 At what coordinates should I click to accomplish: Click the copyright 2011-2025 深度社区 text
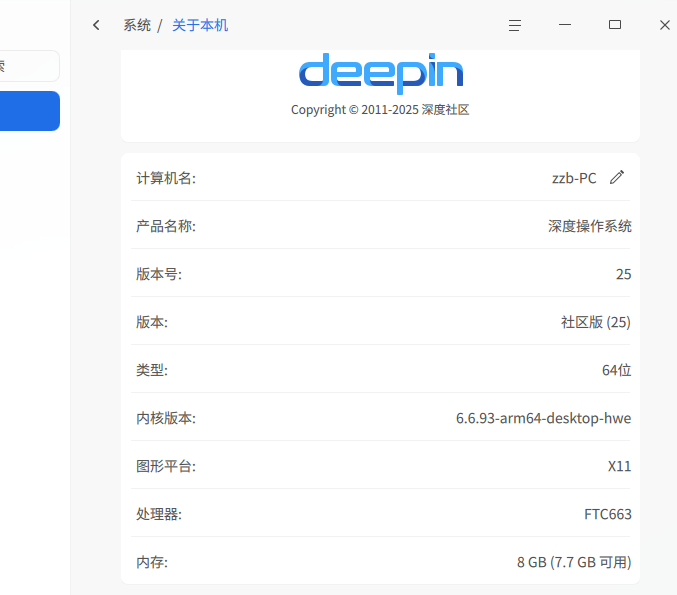380,110
